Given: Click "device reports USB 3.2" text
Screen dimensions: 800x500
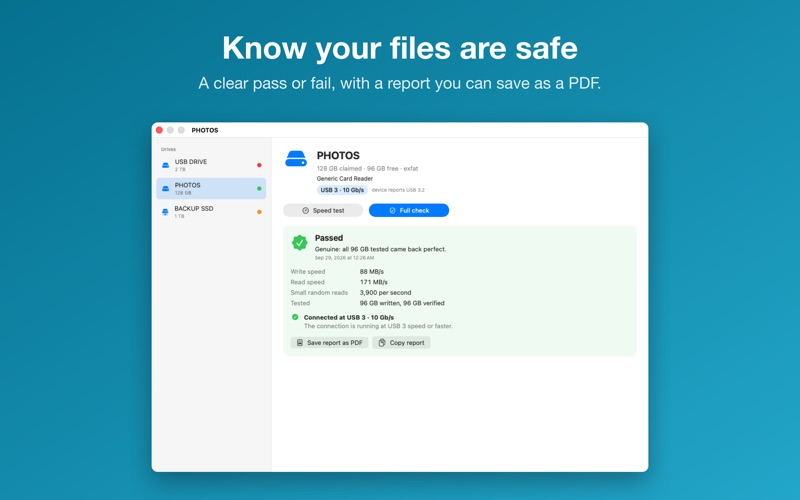Looking at the screenshot, I should (398, 190).
